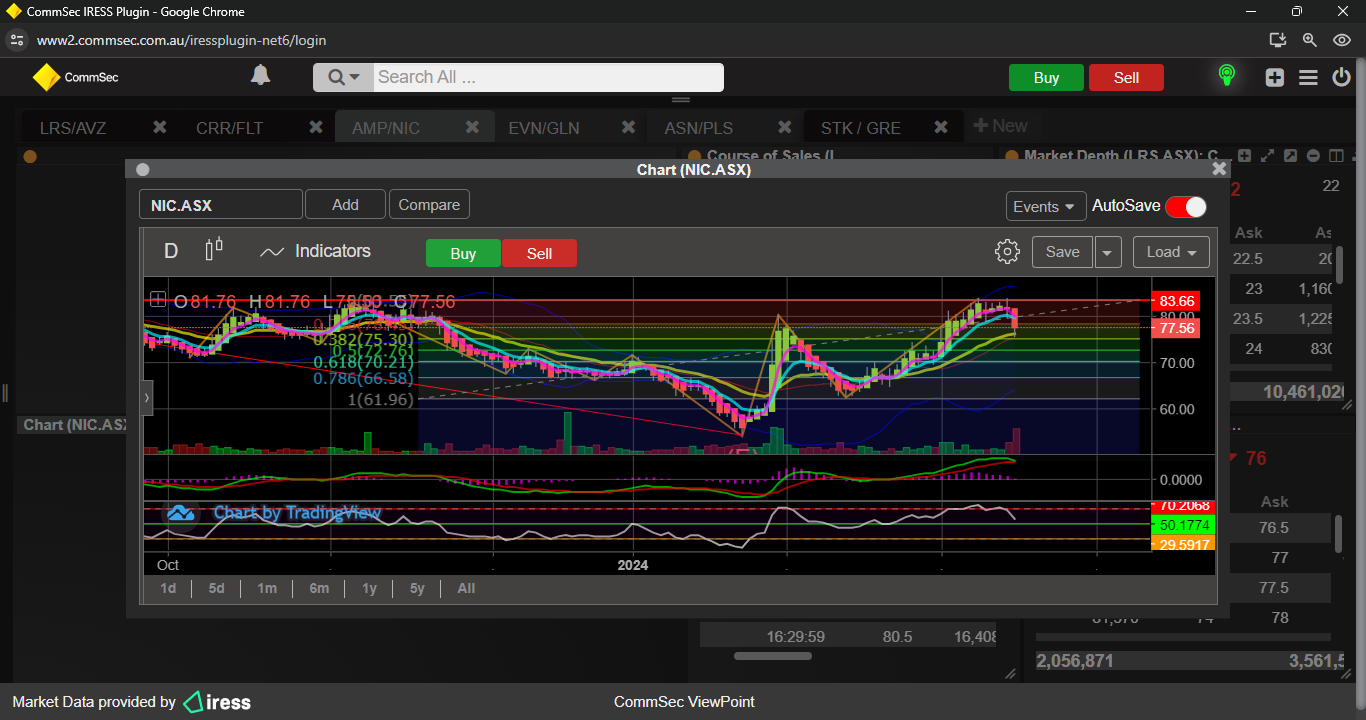The height and width of the screenshot is (720, 1366).
Task: Click Market Depth panel plus icon
Action: [x=1245, y=156]
